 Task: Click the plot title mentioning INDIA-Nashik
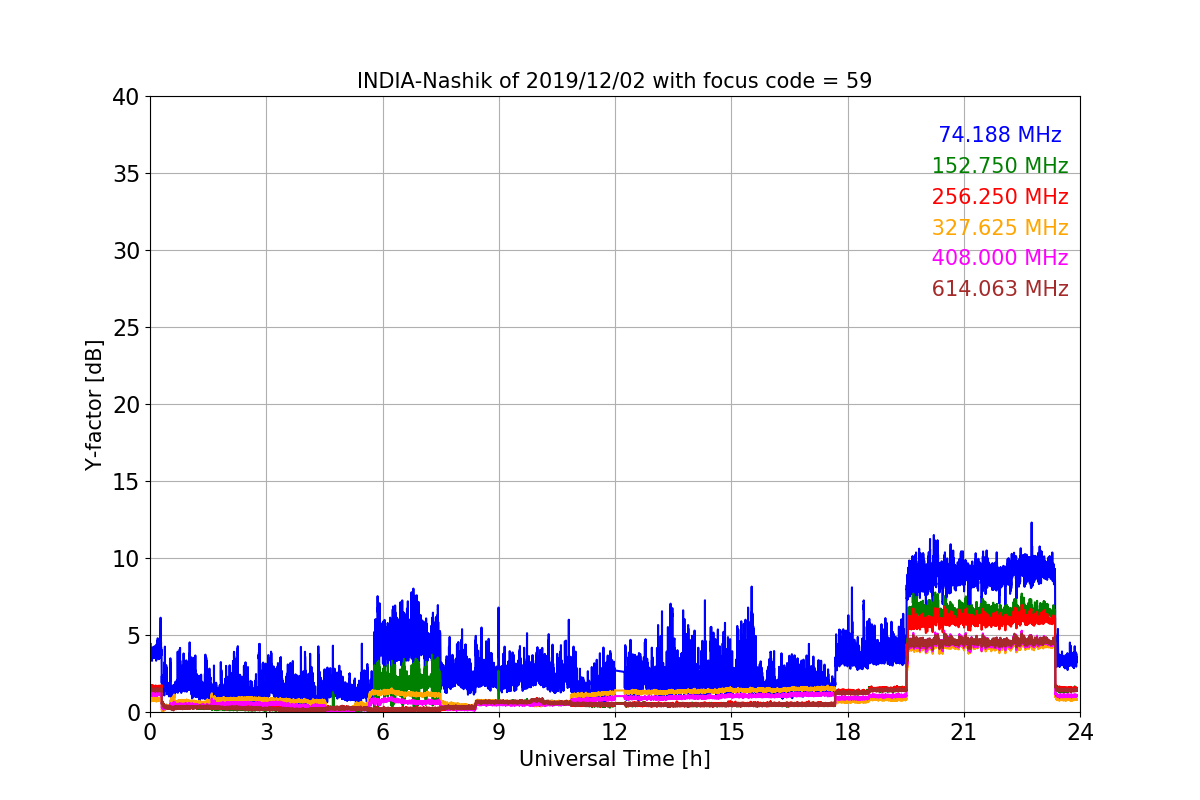(614, 81)
